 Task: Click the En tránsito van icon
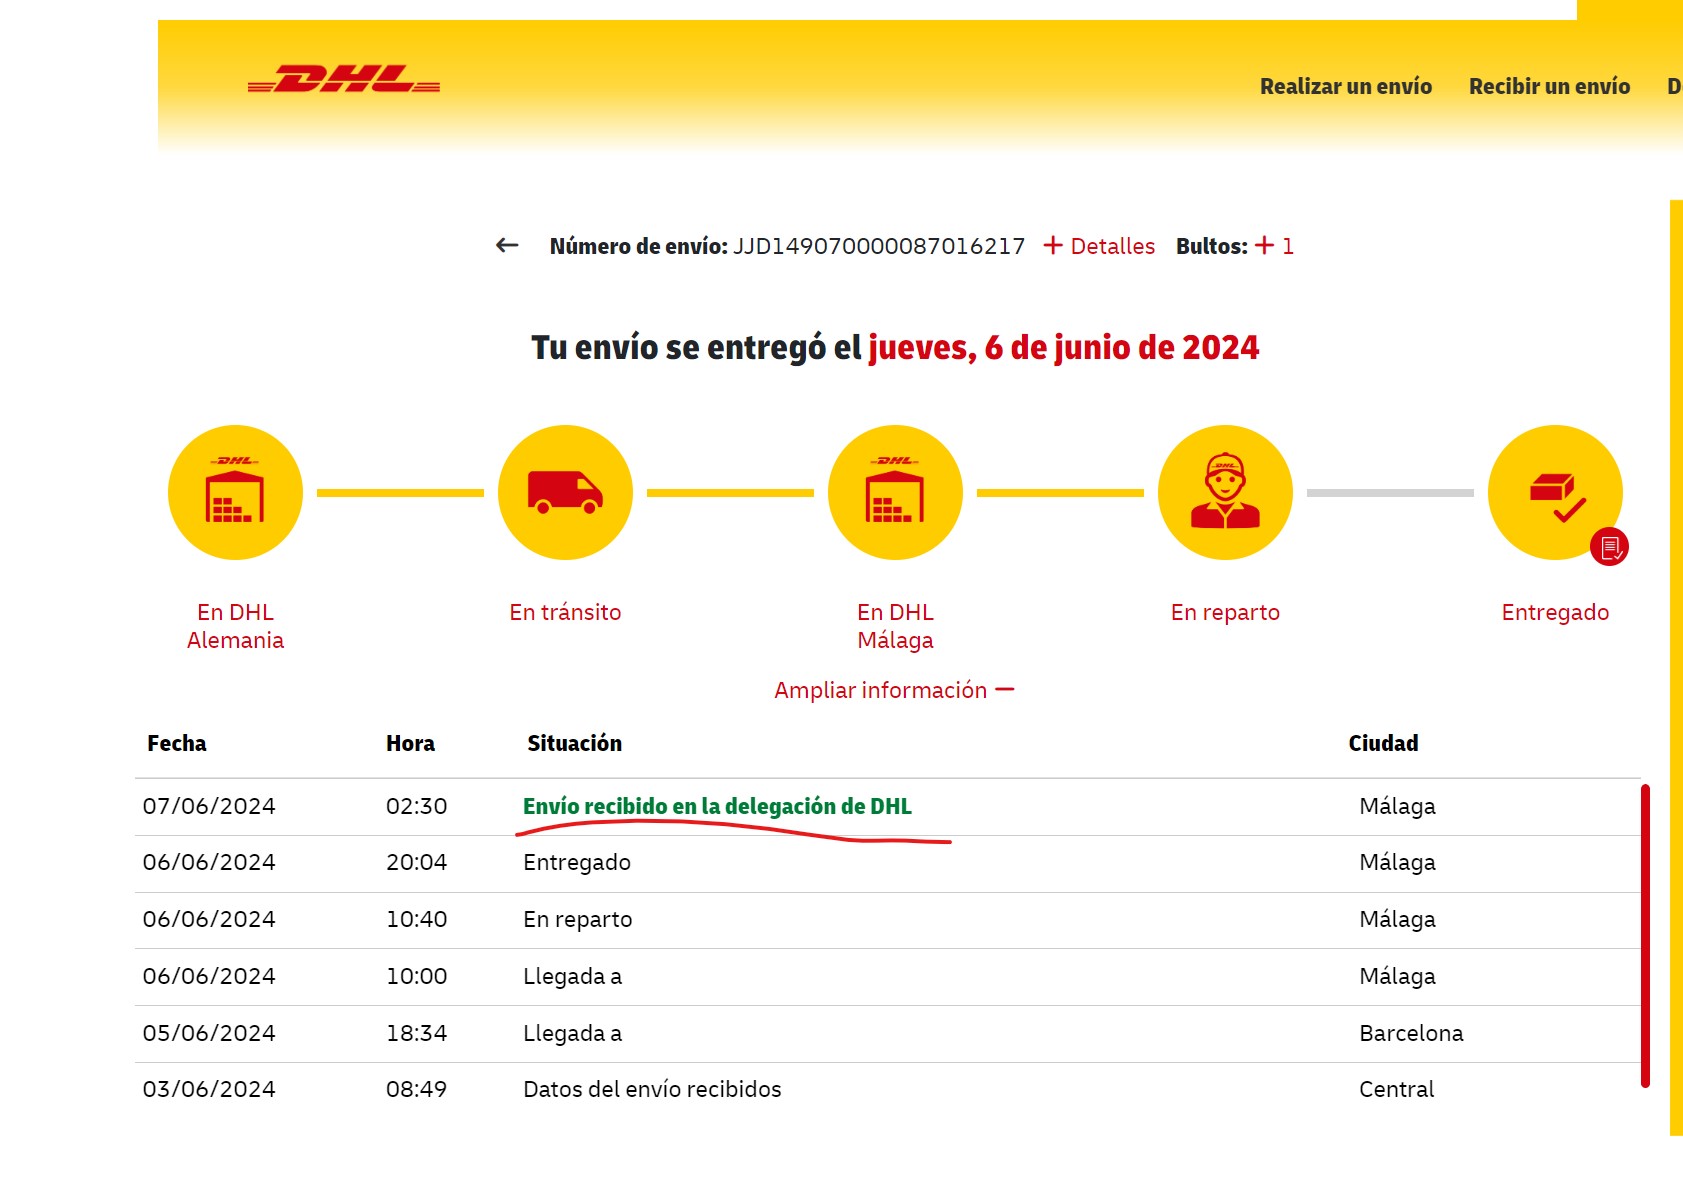pos(565,493)
